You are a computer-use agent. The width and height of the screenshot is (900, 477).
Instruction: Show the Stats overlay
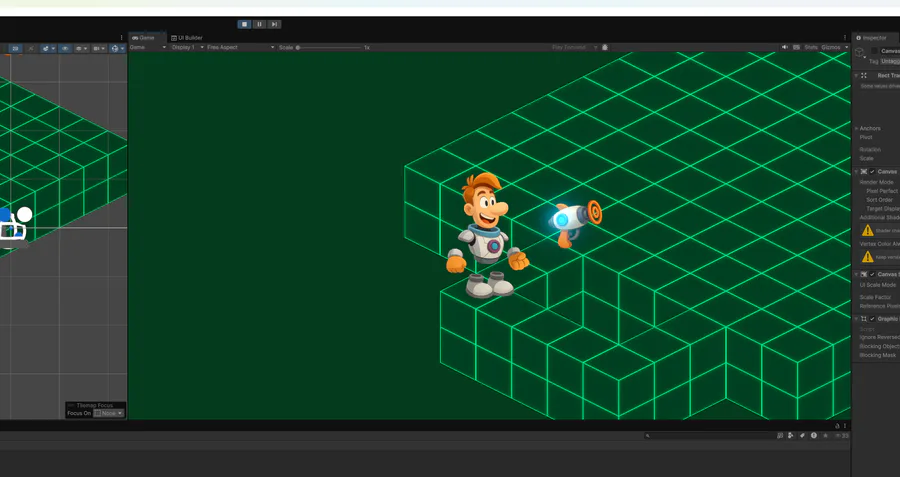[811, 47]
